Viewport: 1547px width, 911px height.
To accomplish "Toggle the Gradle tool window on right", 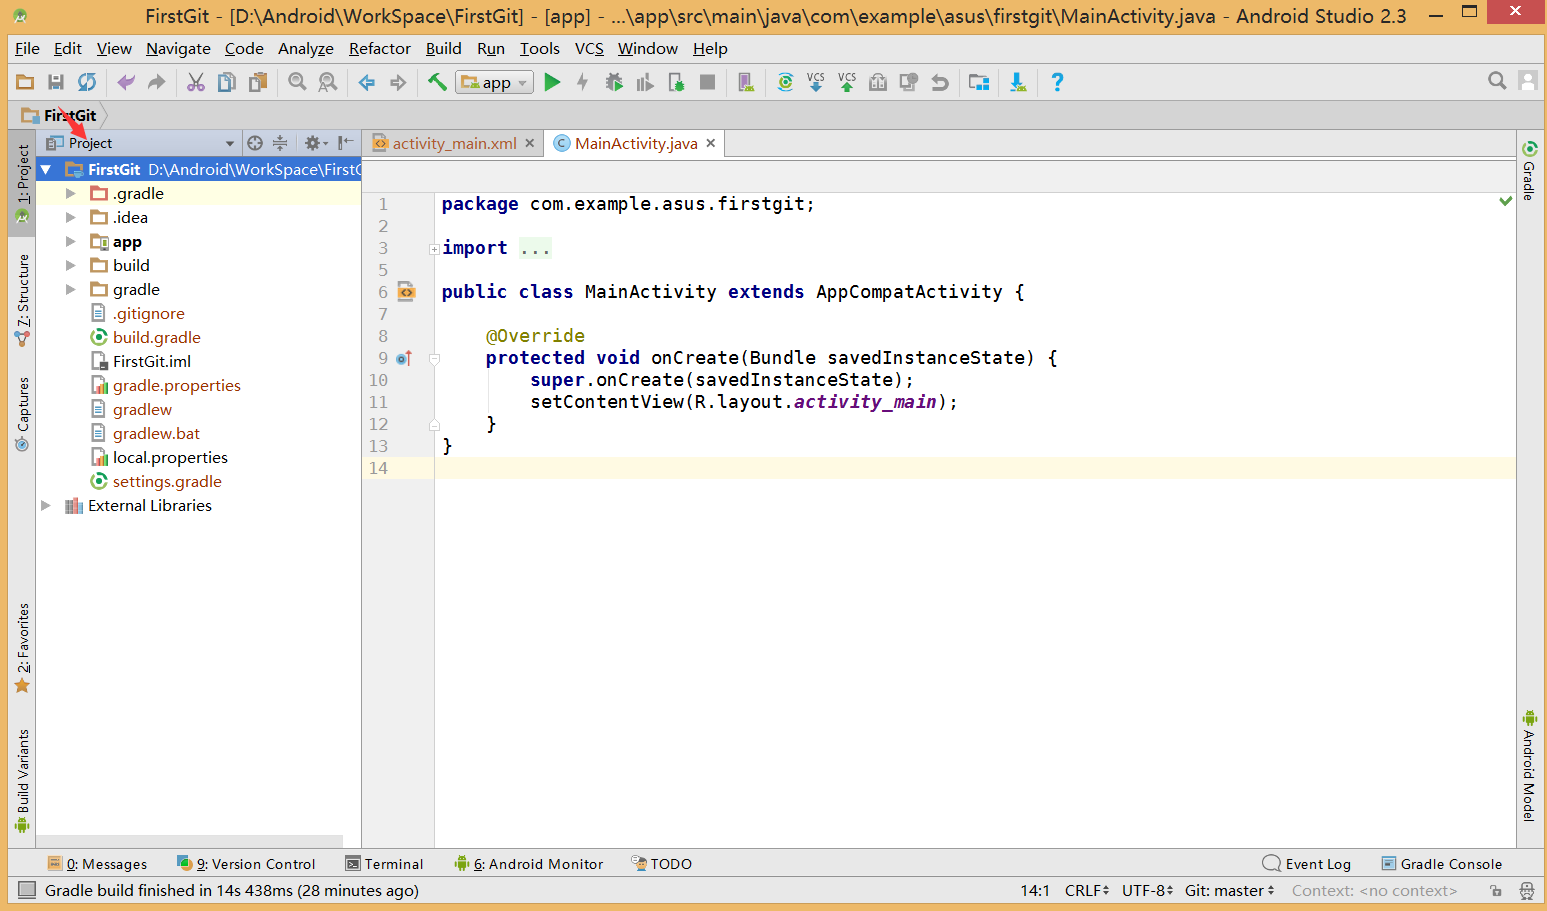I will pyautogui.click(x=1529, y=170).
